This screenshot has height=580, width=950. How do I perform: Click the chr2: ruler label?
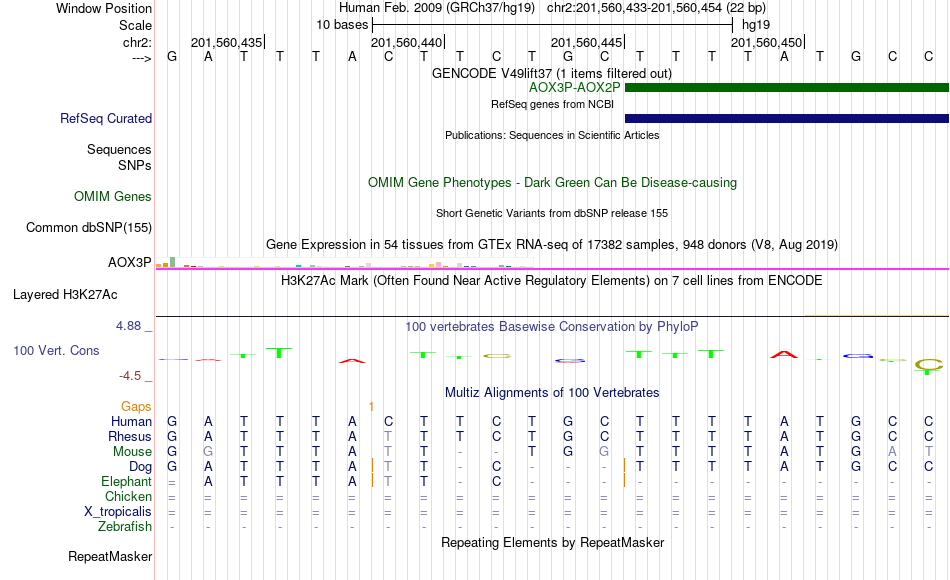pos(137,42)
